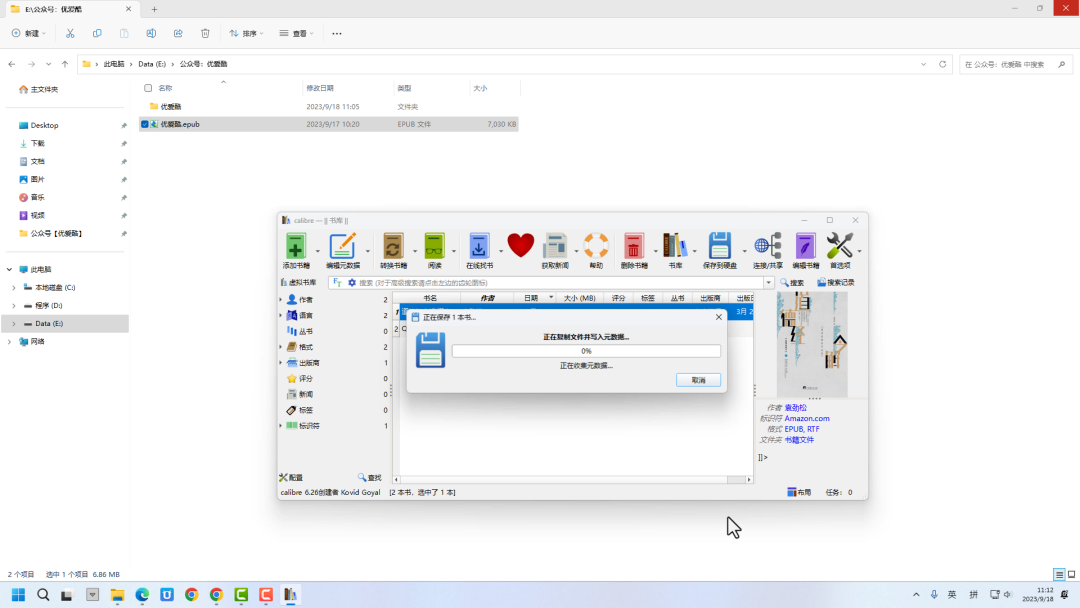Click 取消 (Cancel) in the saving dialog
Screen dimensions: 1080x608
(x=698, y=380)
